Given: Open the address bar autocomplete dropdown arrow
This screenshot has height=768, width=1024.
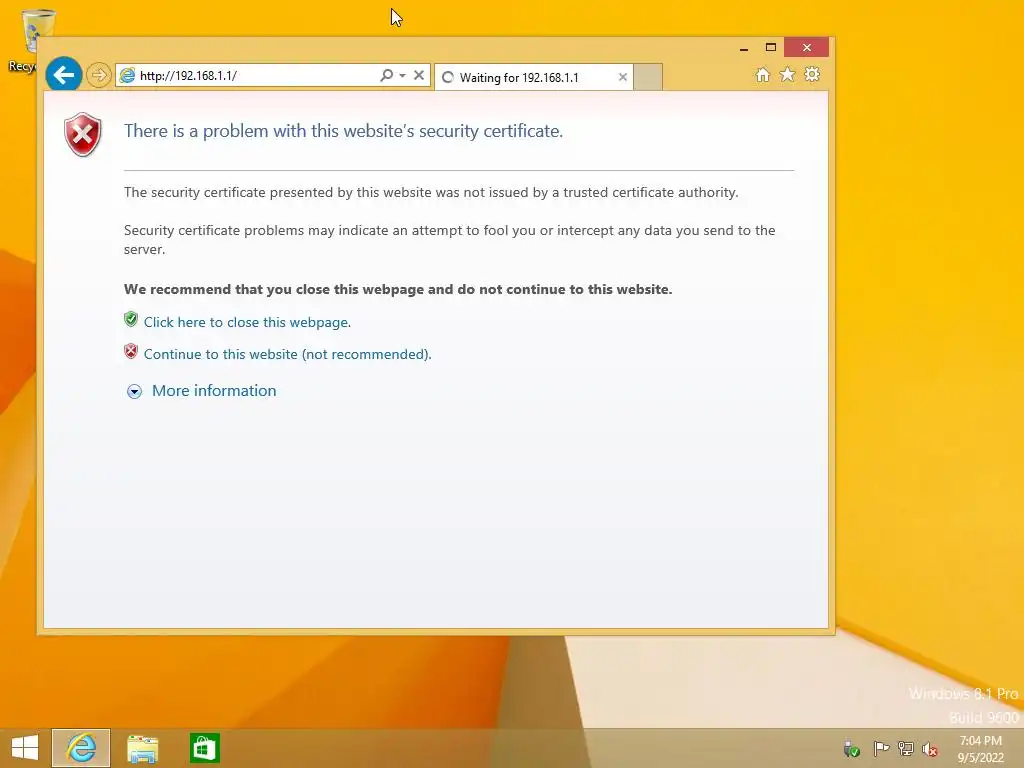Looking at the screenshot, I should click(x=402, y=76).
